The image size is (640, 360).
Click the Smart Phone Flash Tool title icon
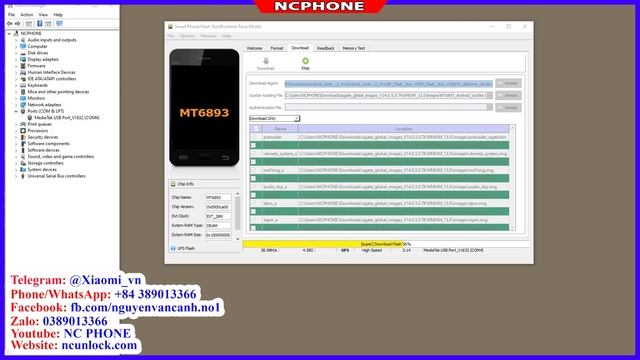pyautogui.click(x=170, y=27)
